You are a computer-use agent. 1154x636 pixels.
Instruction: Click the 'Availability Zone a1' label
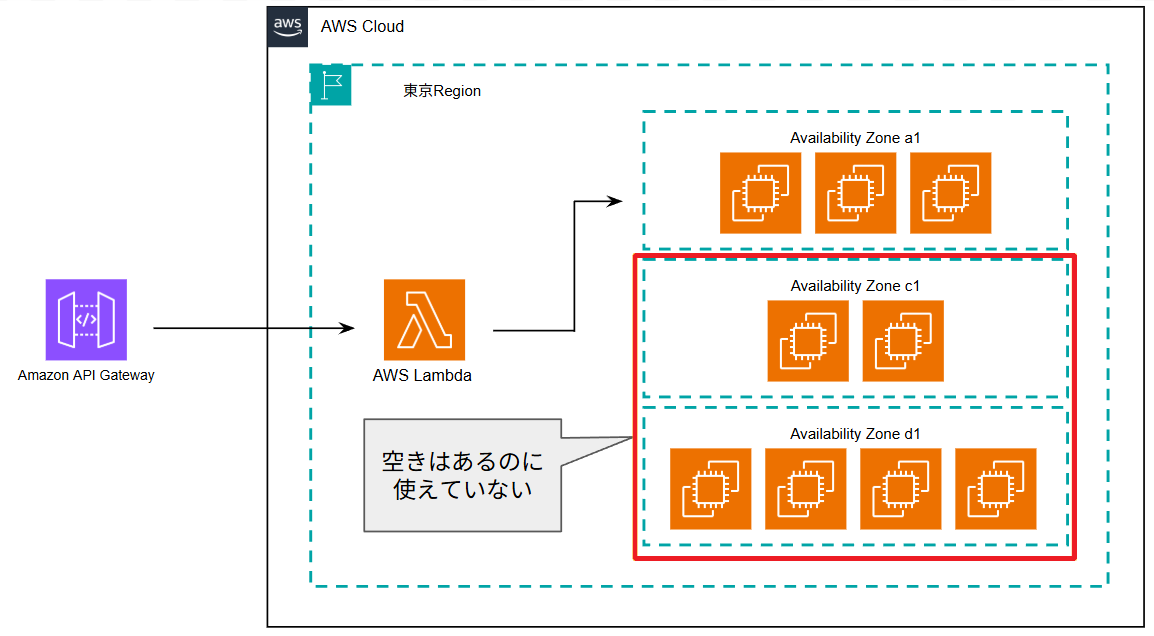point(855,138)
